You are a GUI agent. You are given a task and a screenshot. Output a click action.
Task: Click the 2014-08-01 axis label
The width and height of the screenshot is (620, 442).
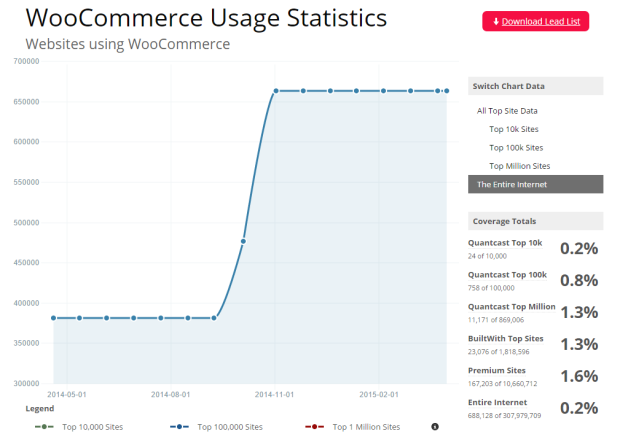170,395
